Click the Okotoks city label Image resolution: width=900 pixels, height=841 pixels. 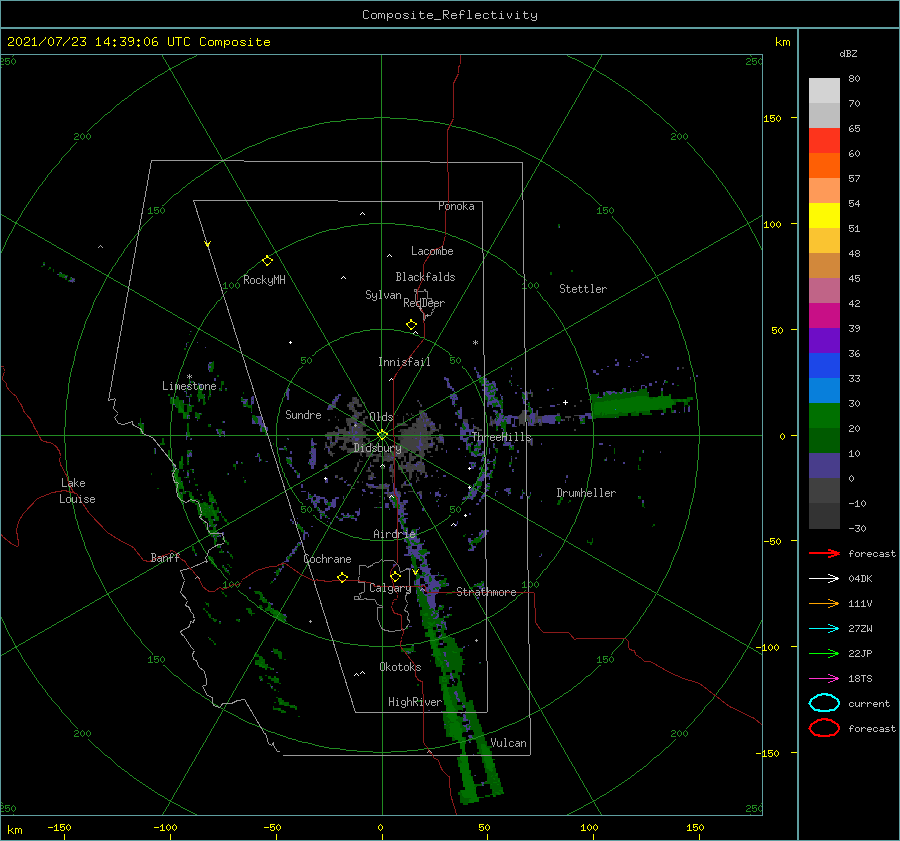point(400,667)
